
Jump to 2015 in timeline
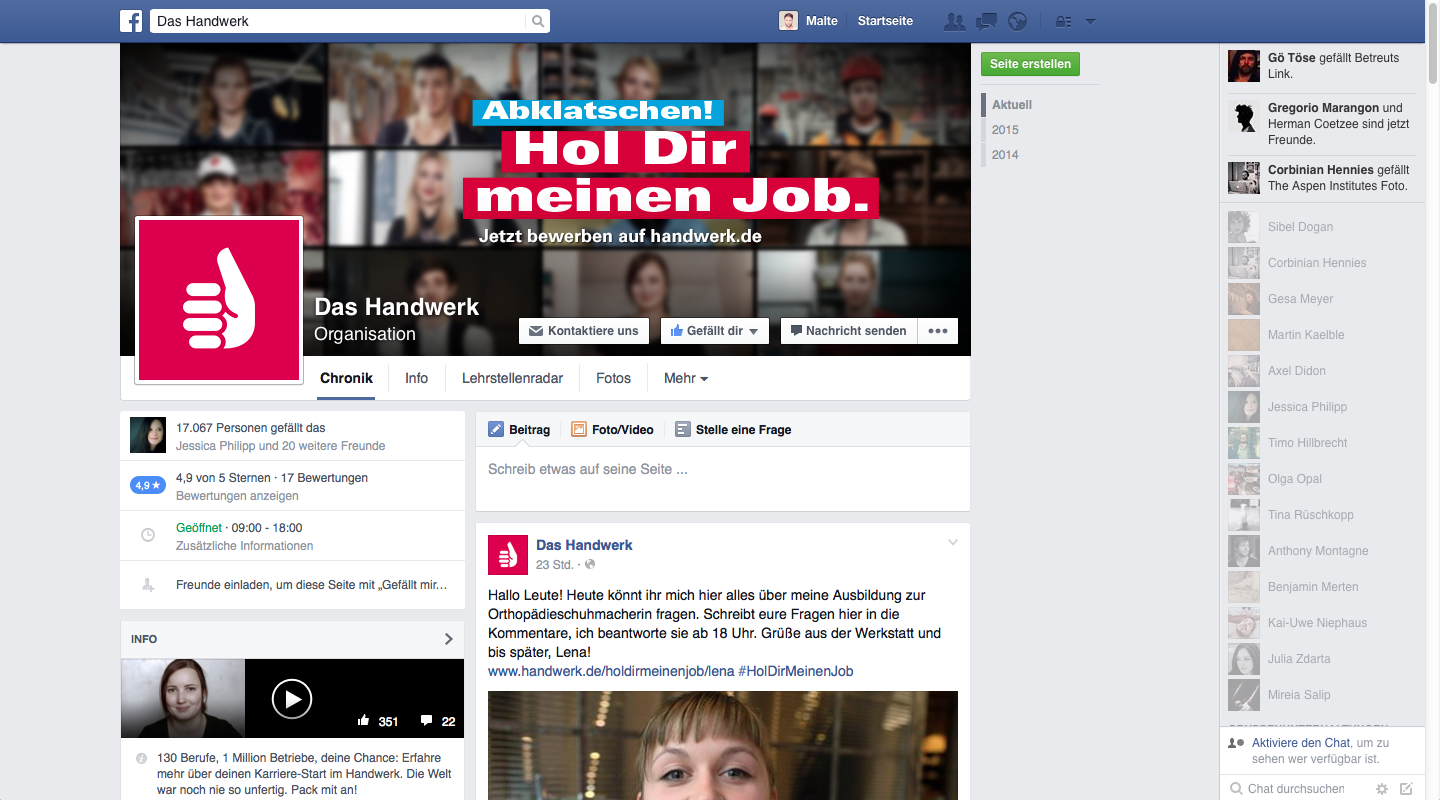pyautogui.click(x=1005, y=130)
